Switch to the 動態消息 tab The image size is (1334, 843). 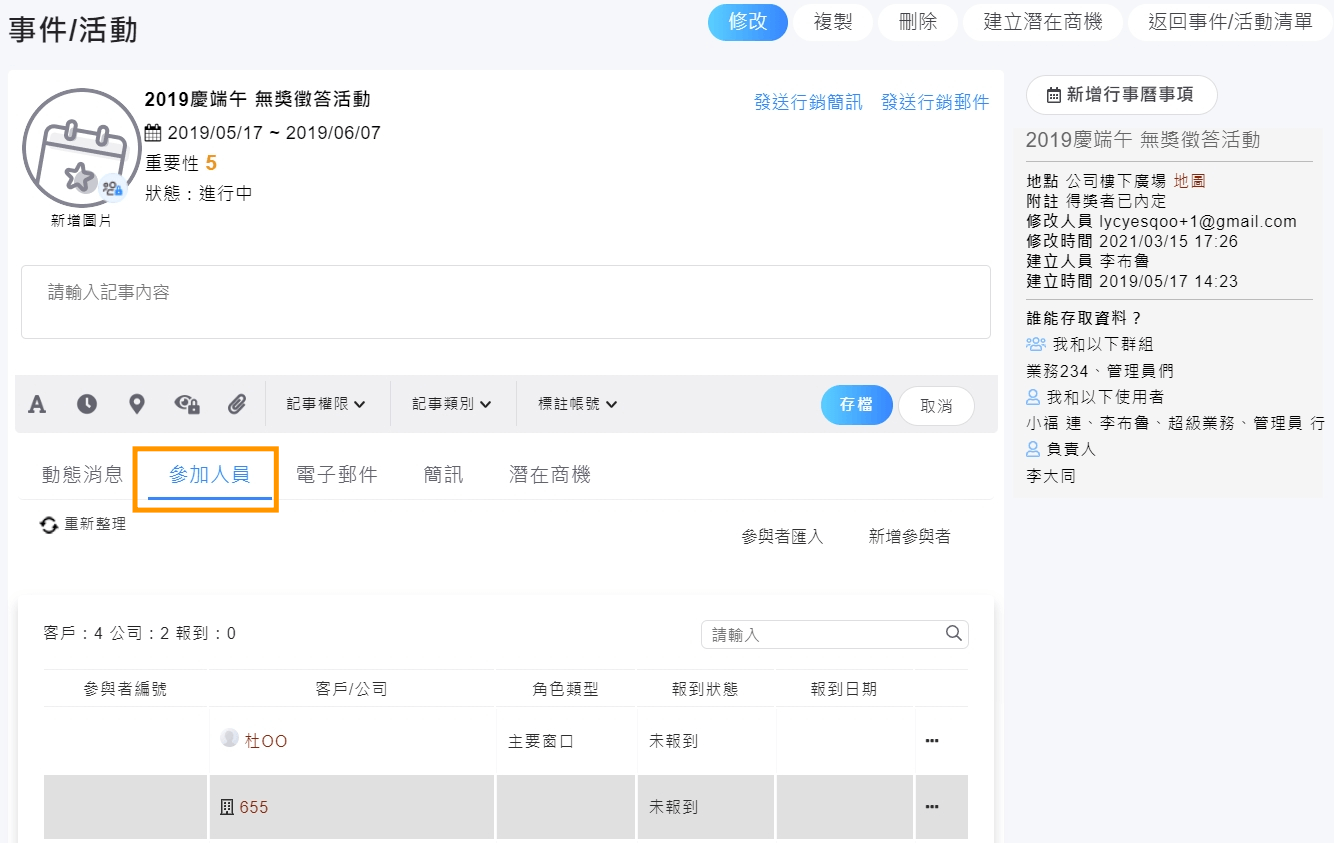coord(82,475)
